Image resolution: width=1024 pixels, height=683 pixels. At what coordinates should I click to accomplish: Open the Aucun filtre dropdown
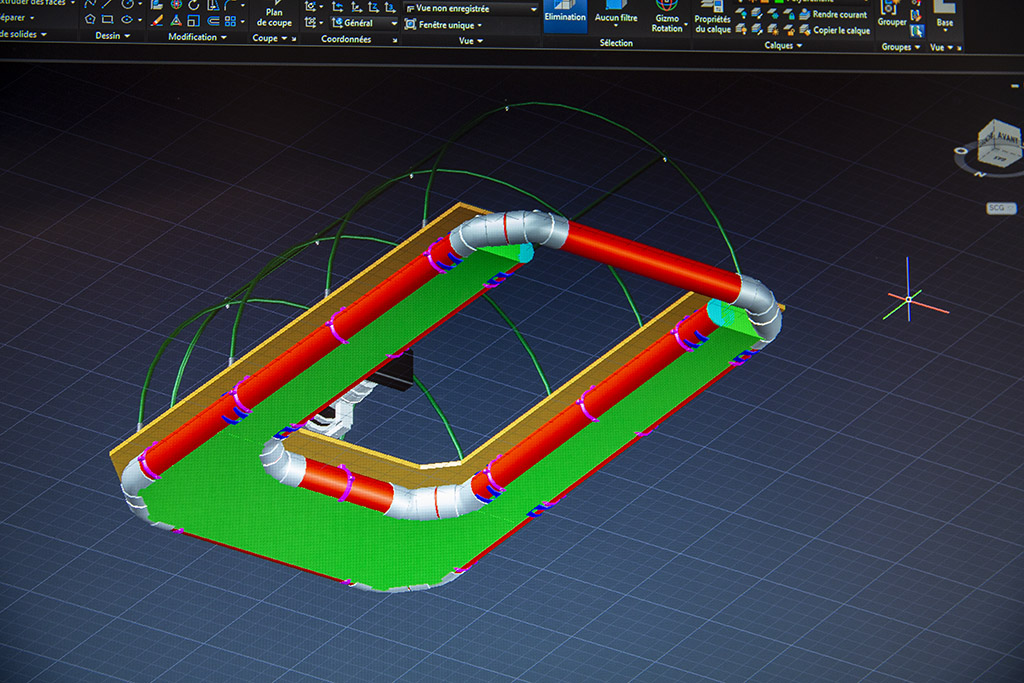tap(616, 25)
